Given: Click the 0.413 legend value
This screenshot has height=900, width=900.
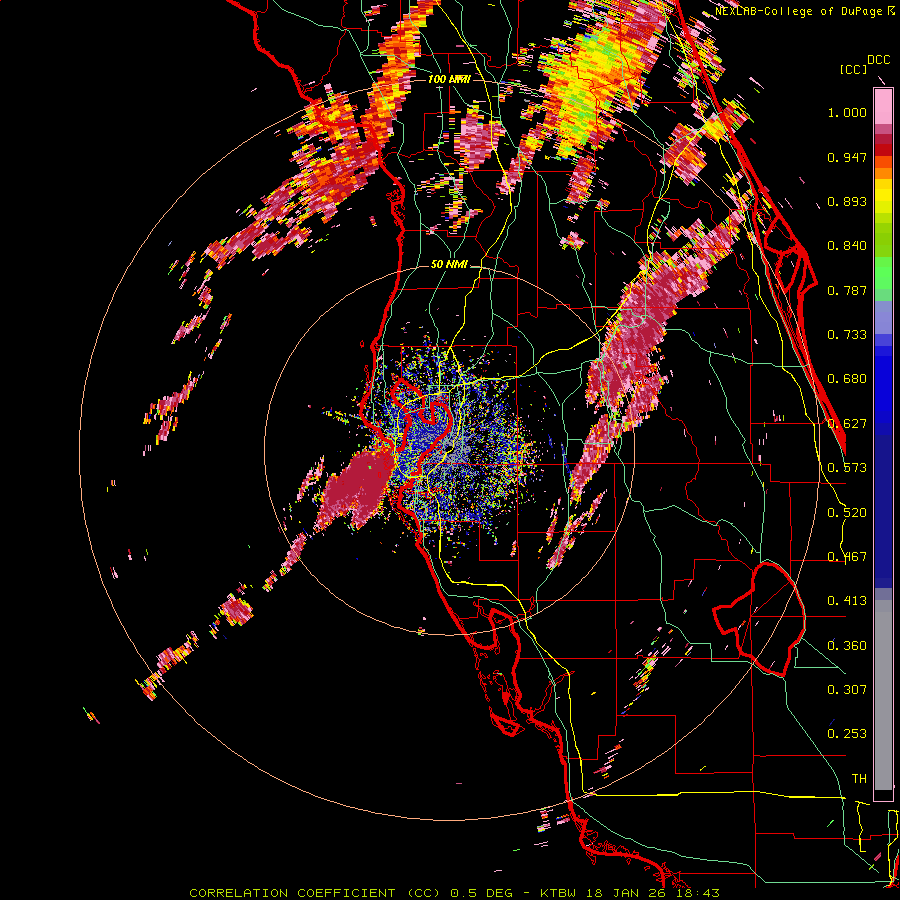Looking at the screenshot, I should 847,601.
